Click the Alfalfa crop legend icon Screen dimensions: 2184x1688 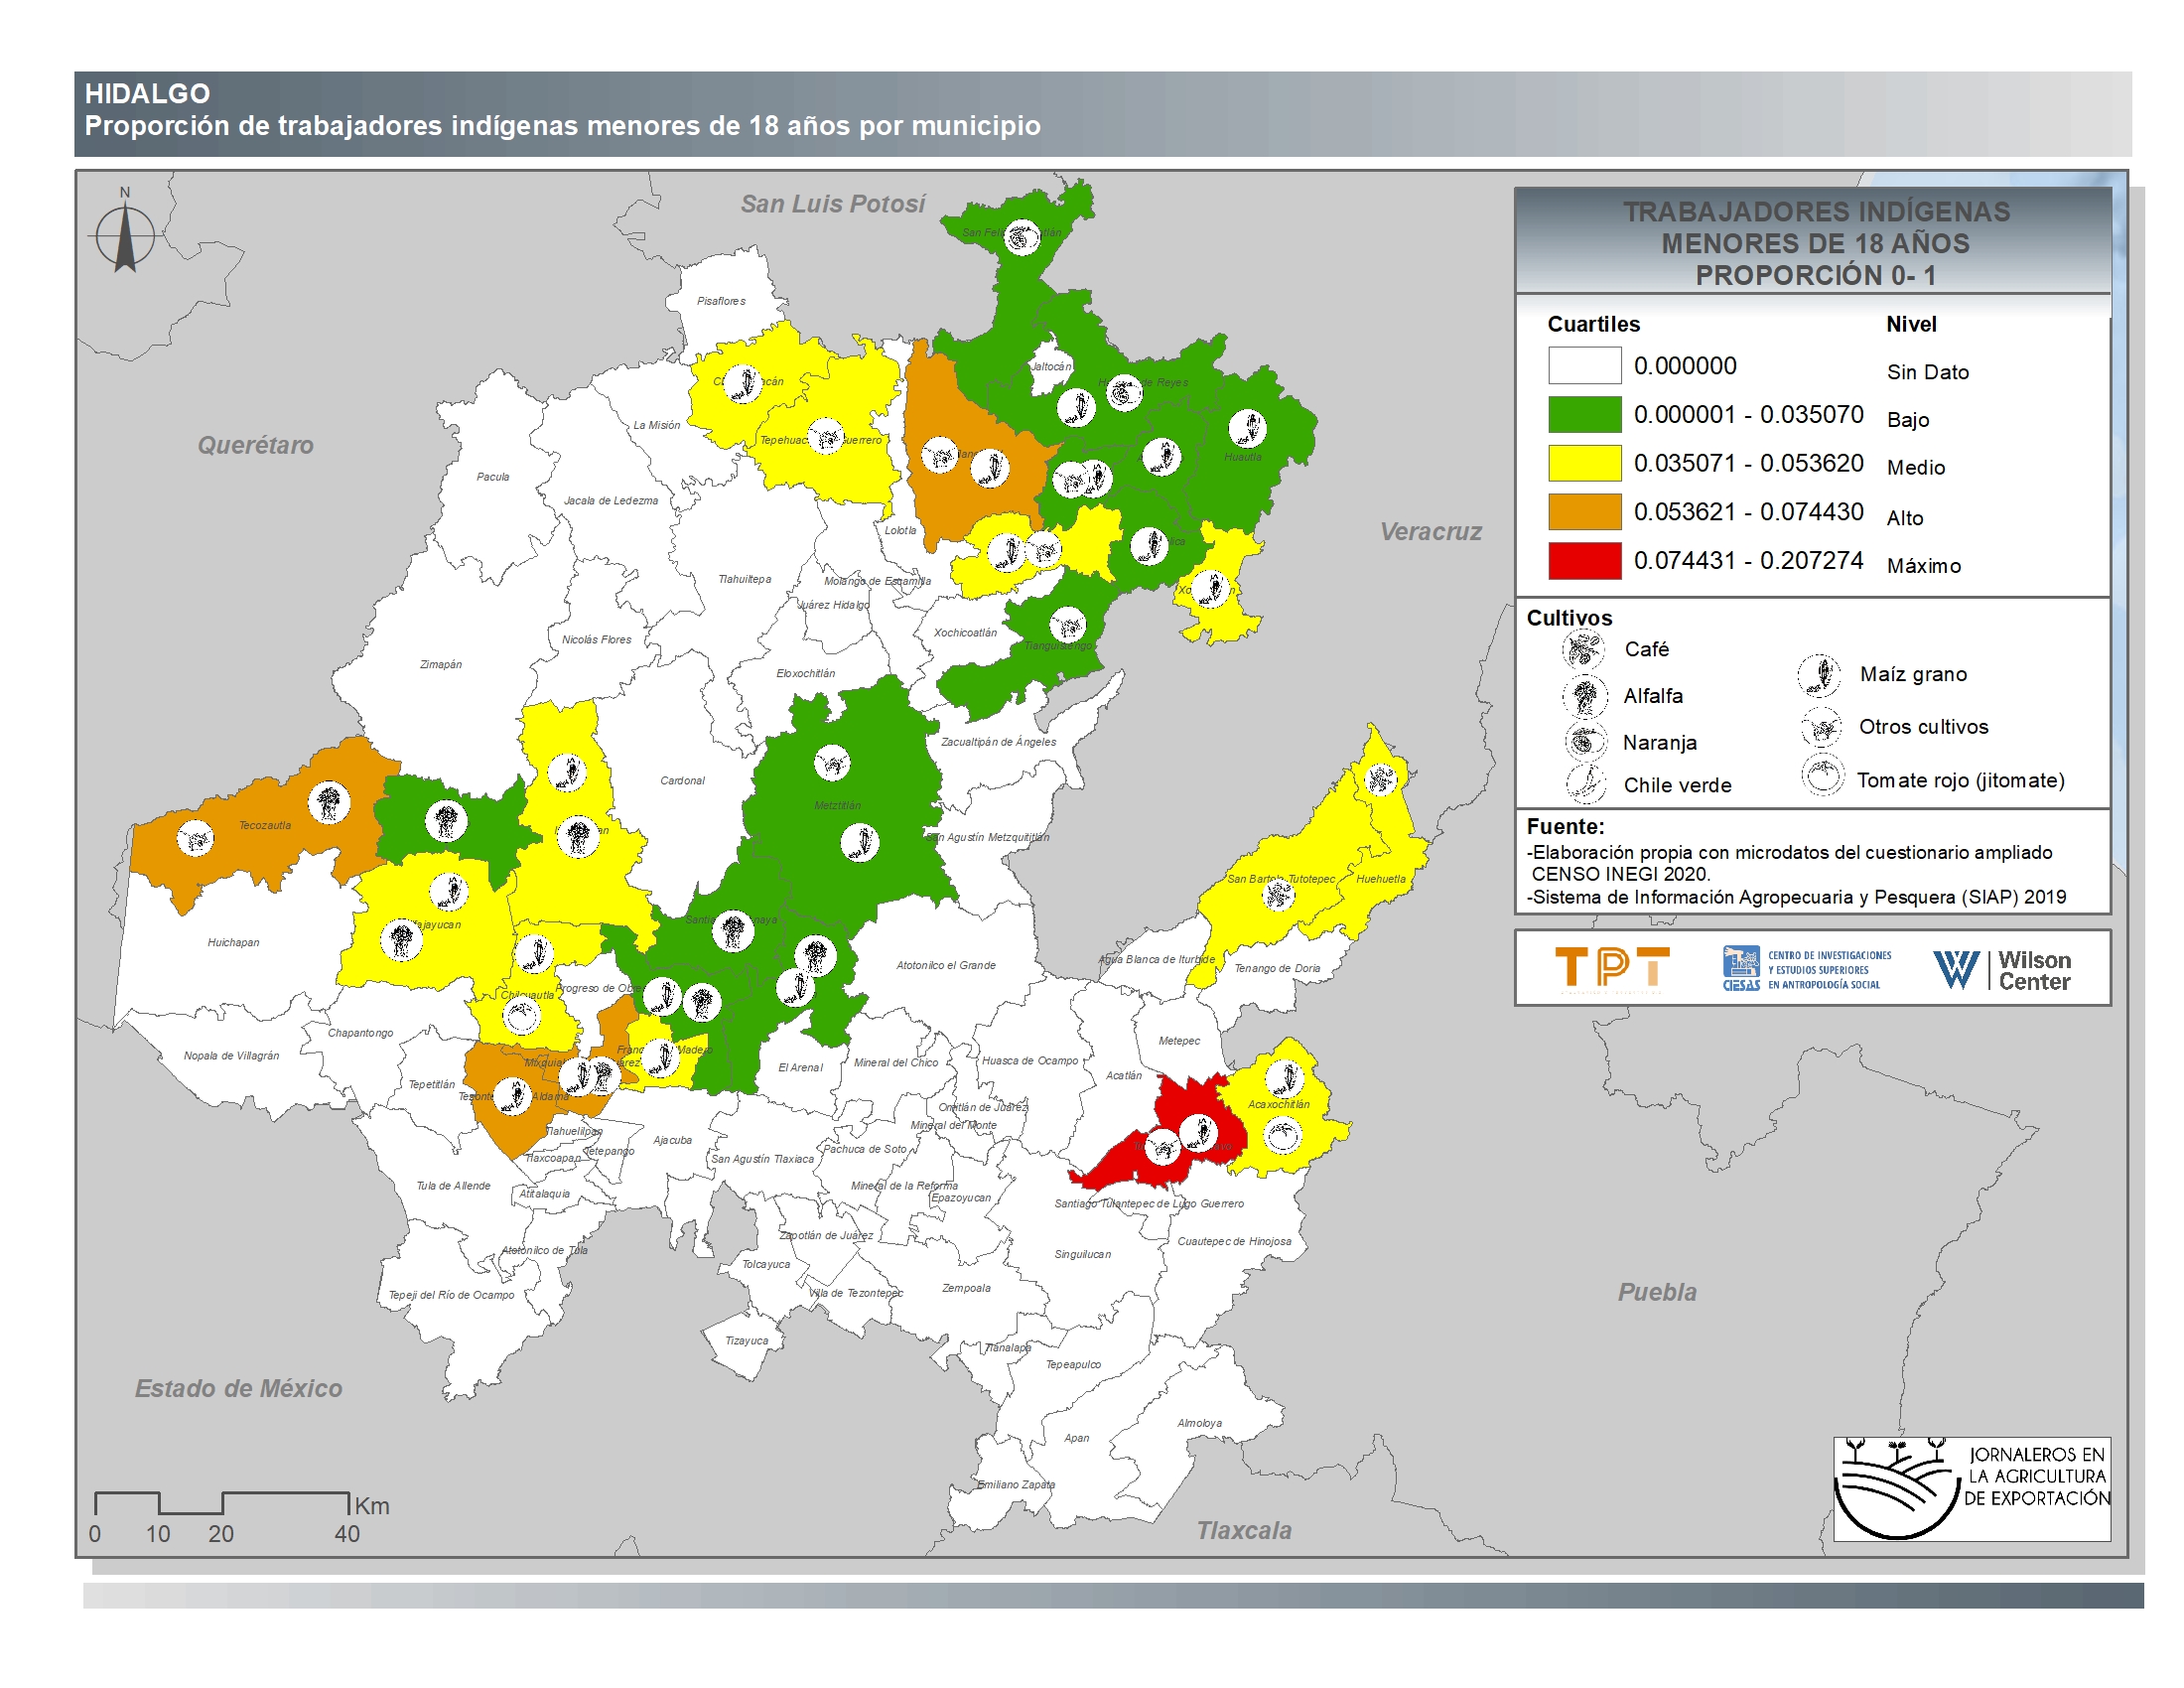pos(1584,696)
